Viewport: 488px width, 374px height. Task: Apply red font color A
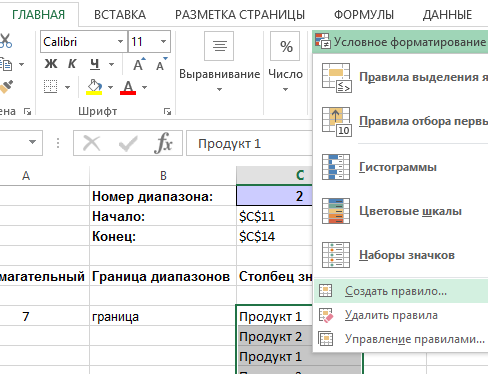point(128,87)
